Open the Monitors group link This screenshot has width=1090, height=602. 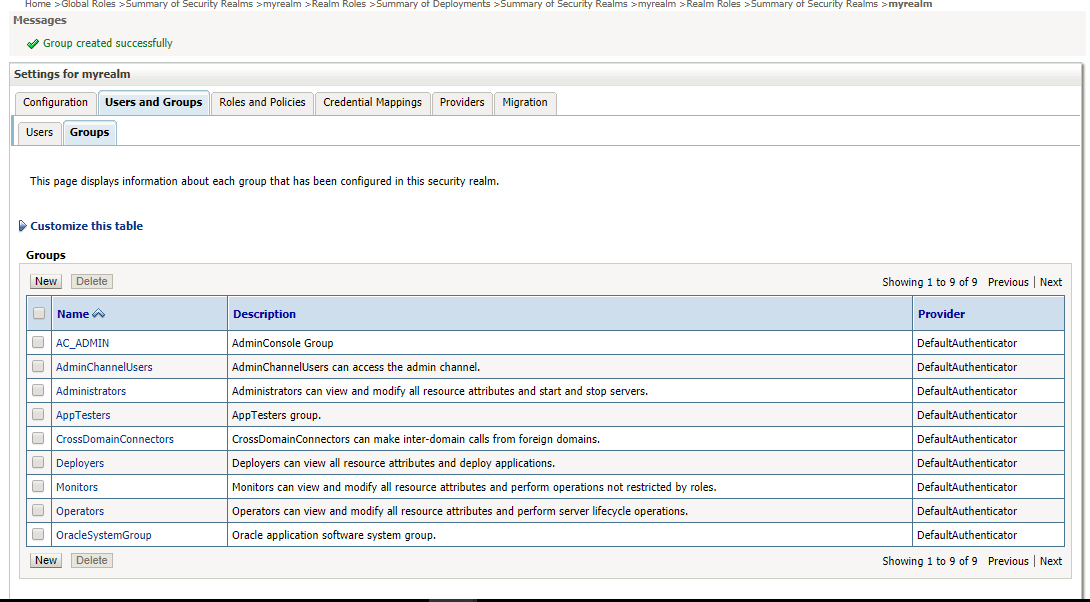[x=77, y=487]
